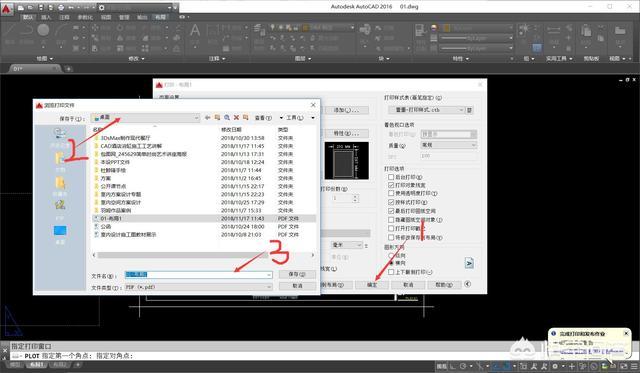Viewport: 640px width, 373px height.
Task: Click the plot style table edit icon
Action: (469, 110)
